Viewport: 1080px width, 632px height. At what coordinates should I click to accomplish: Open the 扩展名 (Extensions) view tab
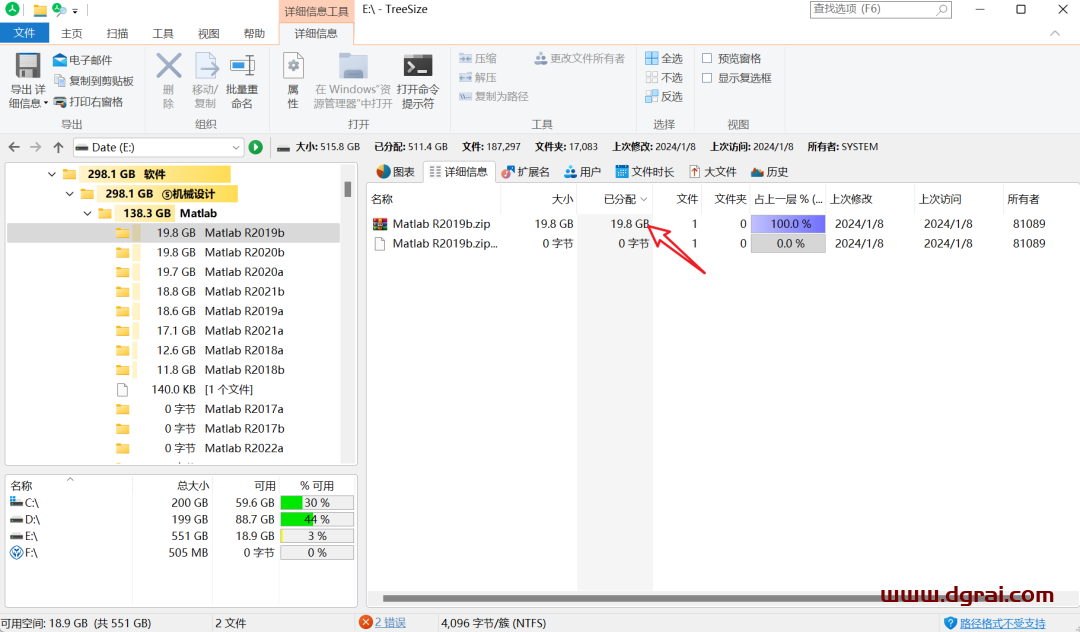coord(526,172)
